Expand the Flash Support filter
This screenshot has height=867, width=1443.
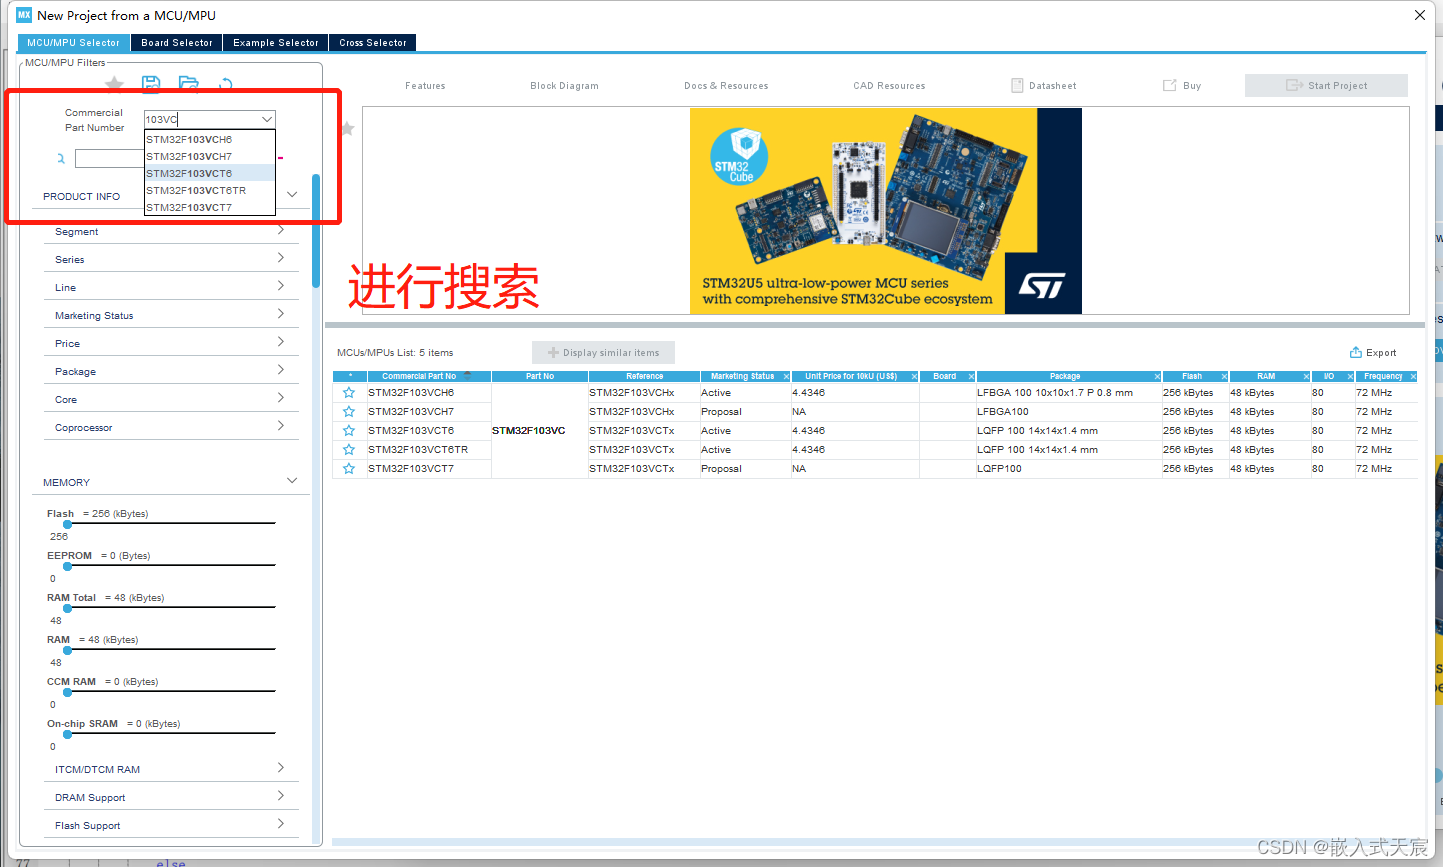pos(281,824)
